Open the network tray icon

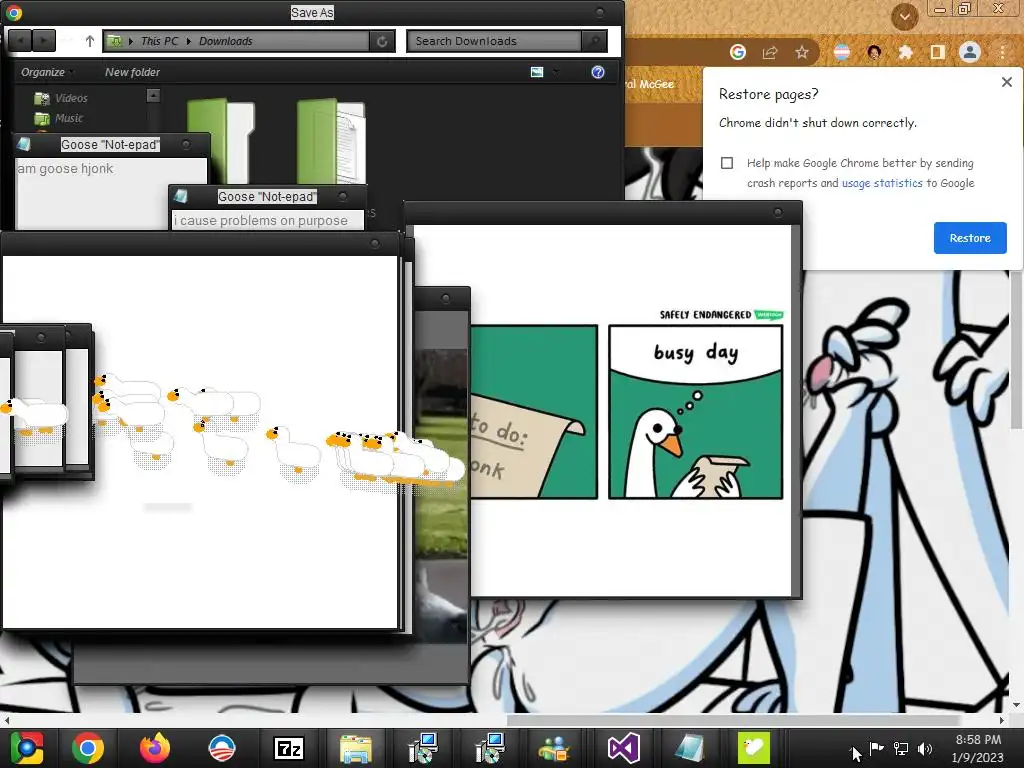pyautogui.click(x=901, y=748)
